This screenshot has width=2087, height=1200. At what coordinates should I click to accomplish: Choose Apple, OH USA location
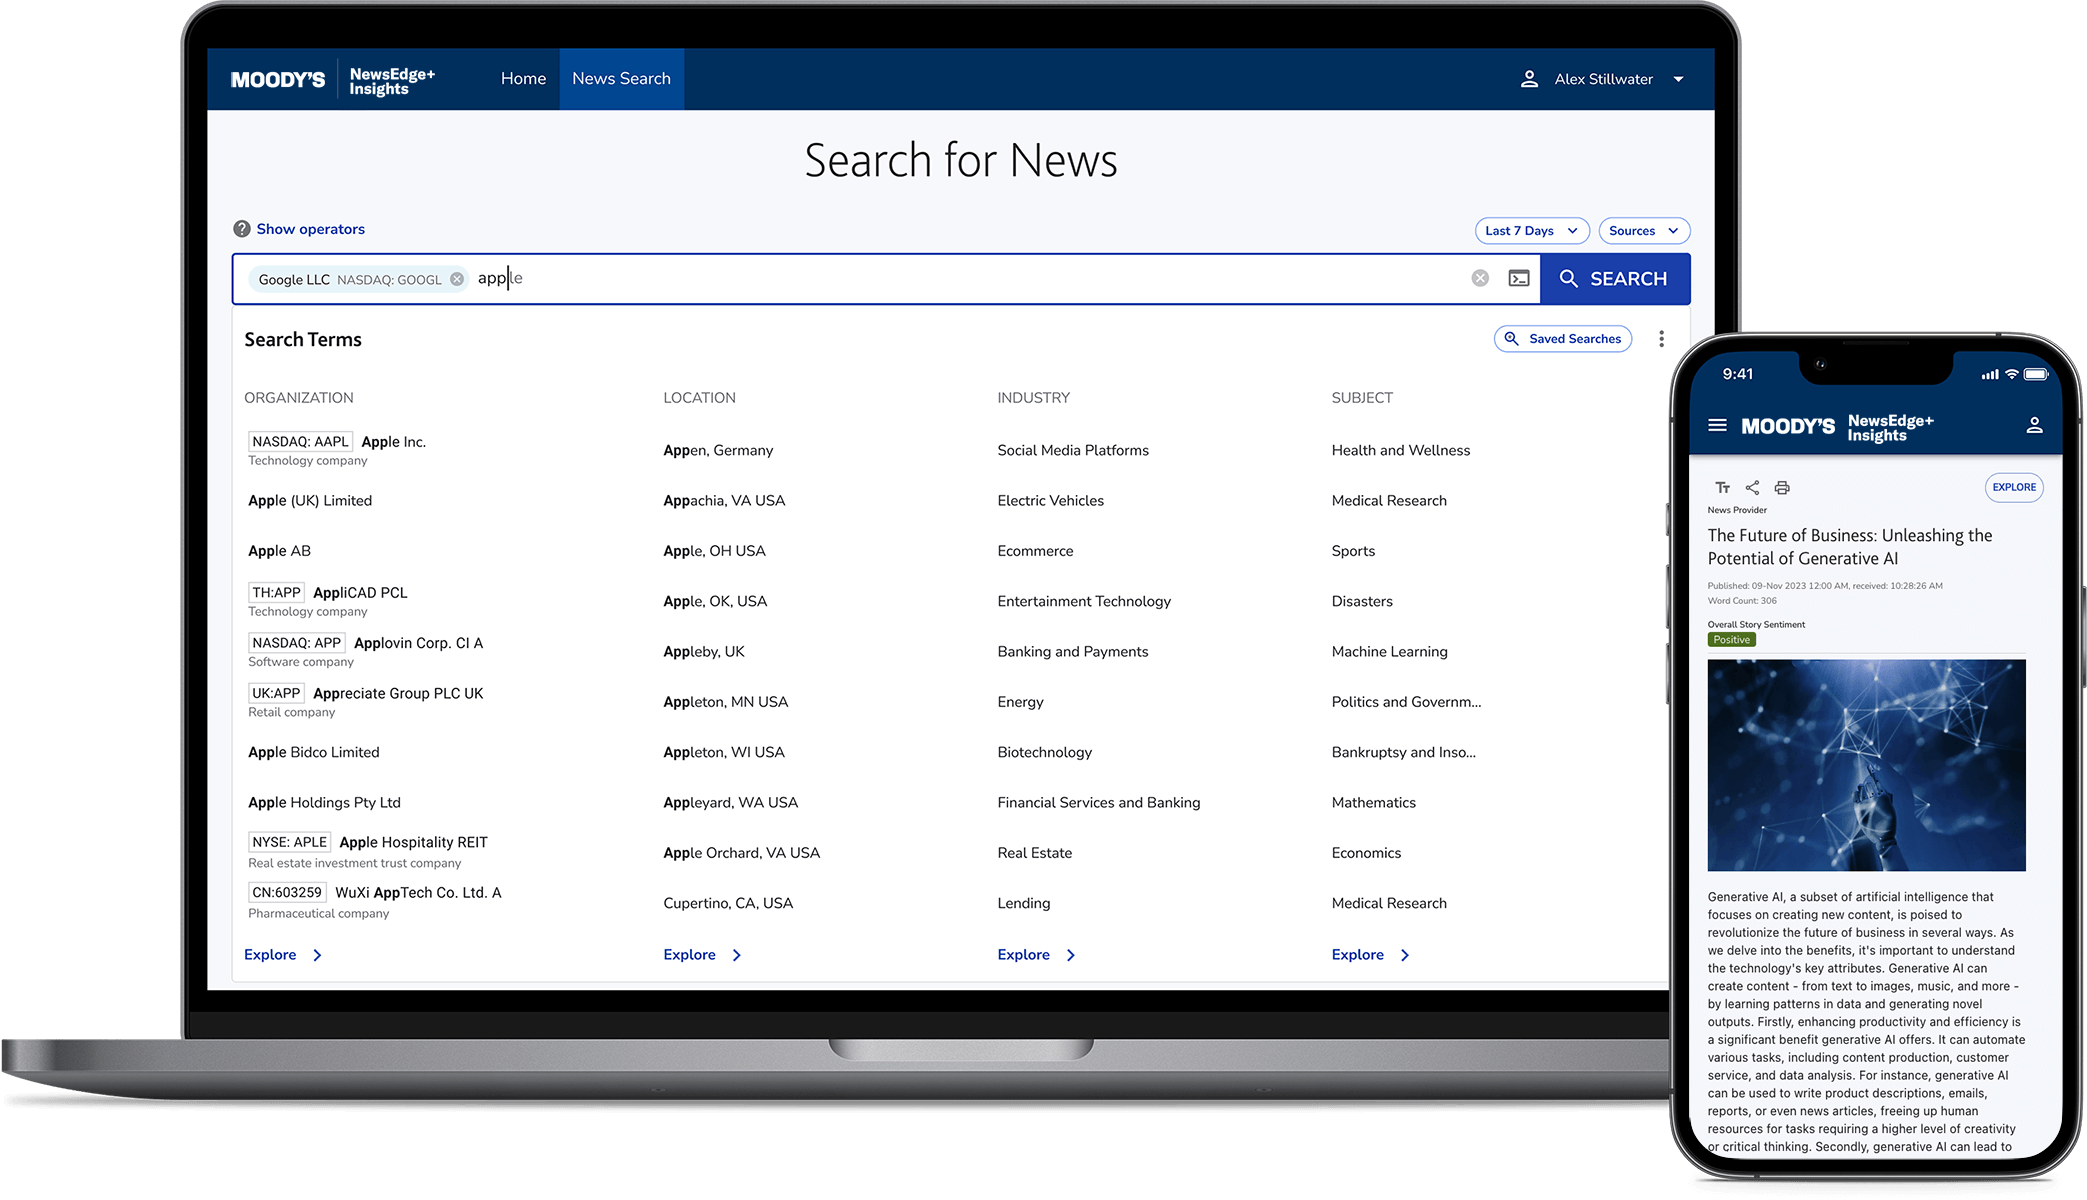[714, 551]
